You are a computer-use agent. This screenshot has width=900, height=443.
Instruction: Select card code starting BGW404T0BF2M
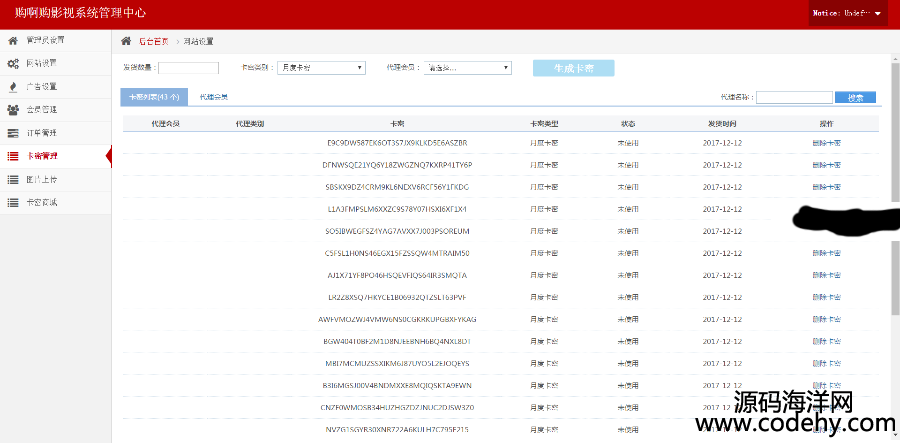[x=397, y=341]
